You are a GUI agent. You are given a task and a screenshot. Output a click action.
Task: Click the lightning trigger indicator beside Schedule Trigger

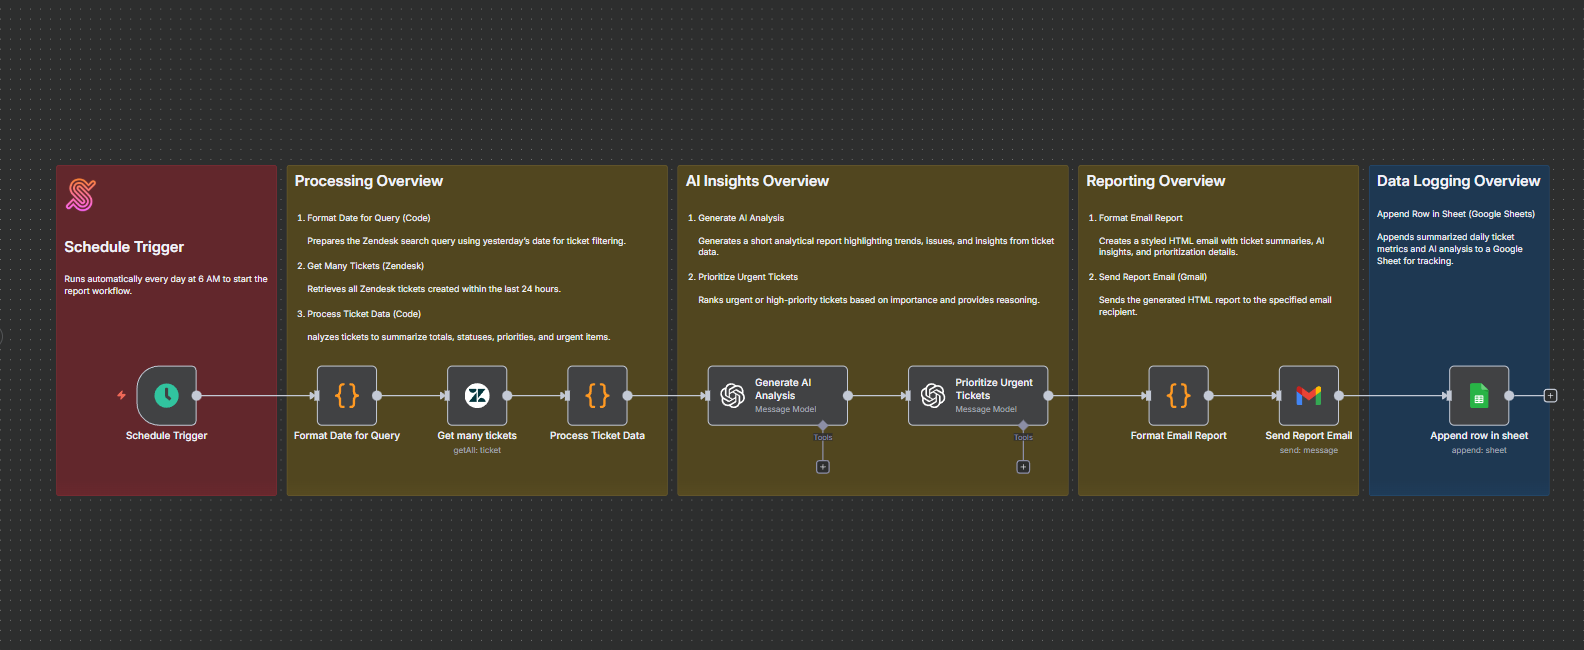pyautogui.click(x=121, y=395)
